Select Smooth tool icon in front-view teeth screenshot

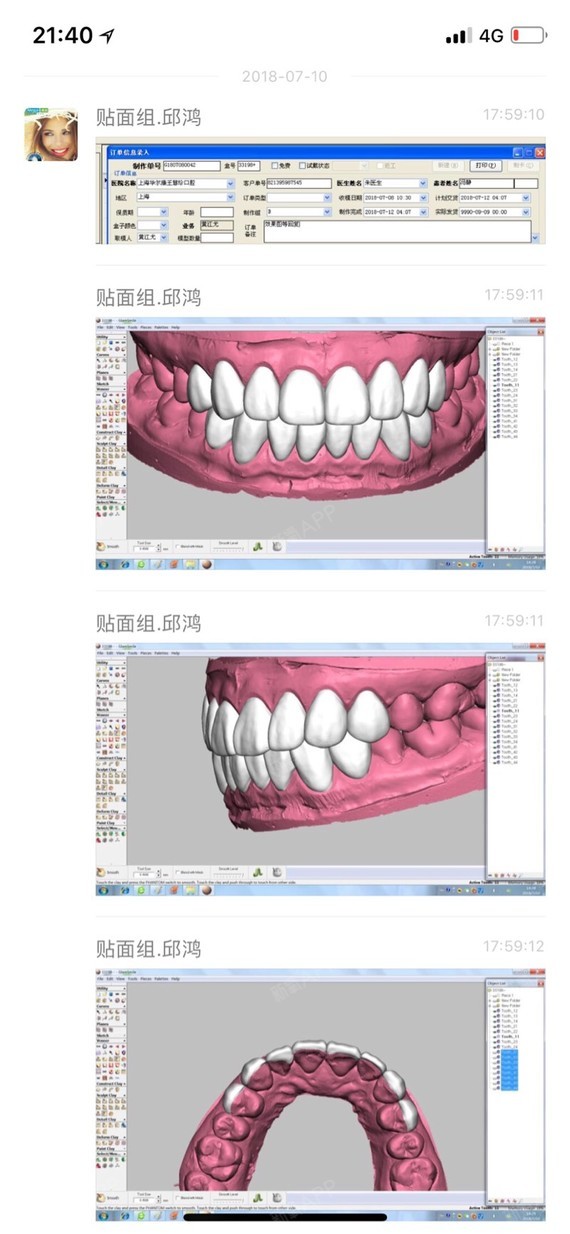click(101, 547)
